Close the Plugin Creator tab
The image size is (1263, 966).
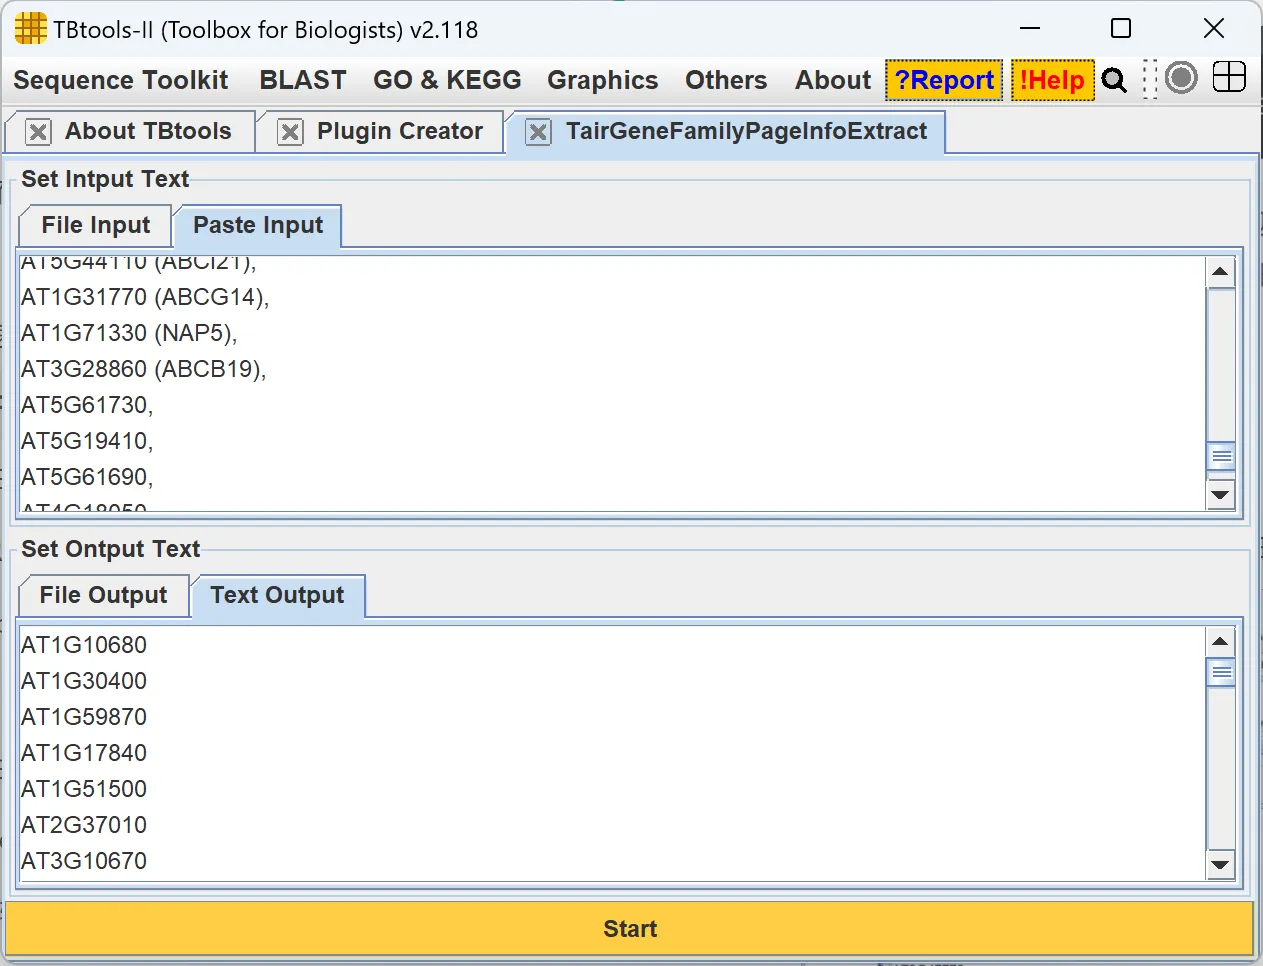pos(290,132)
